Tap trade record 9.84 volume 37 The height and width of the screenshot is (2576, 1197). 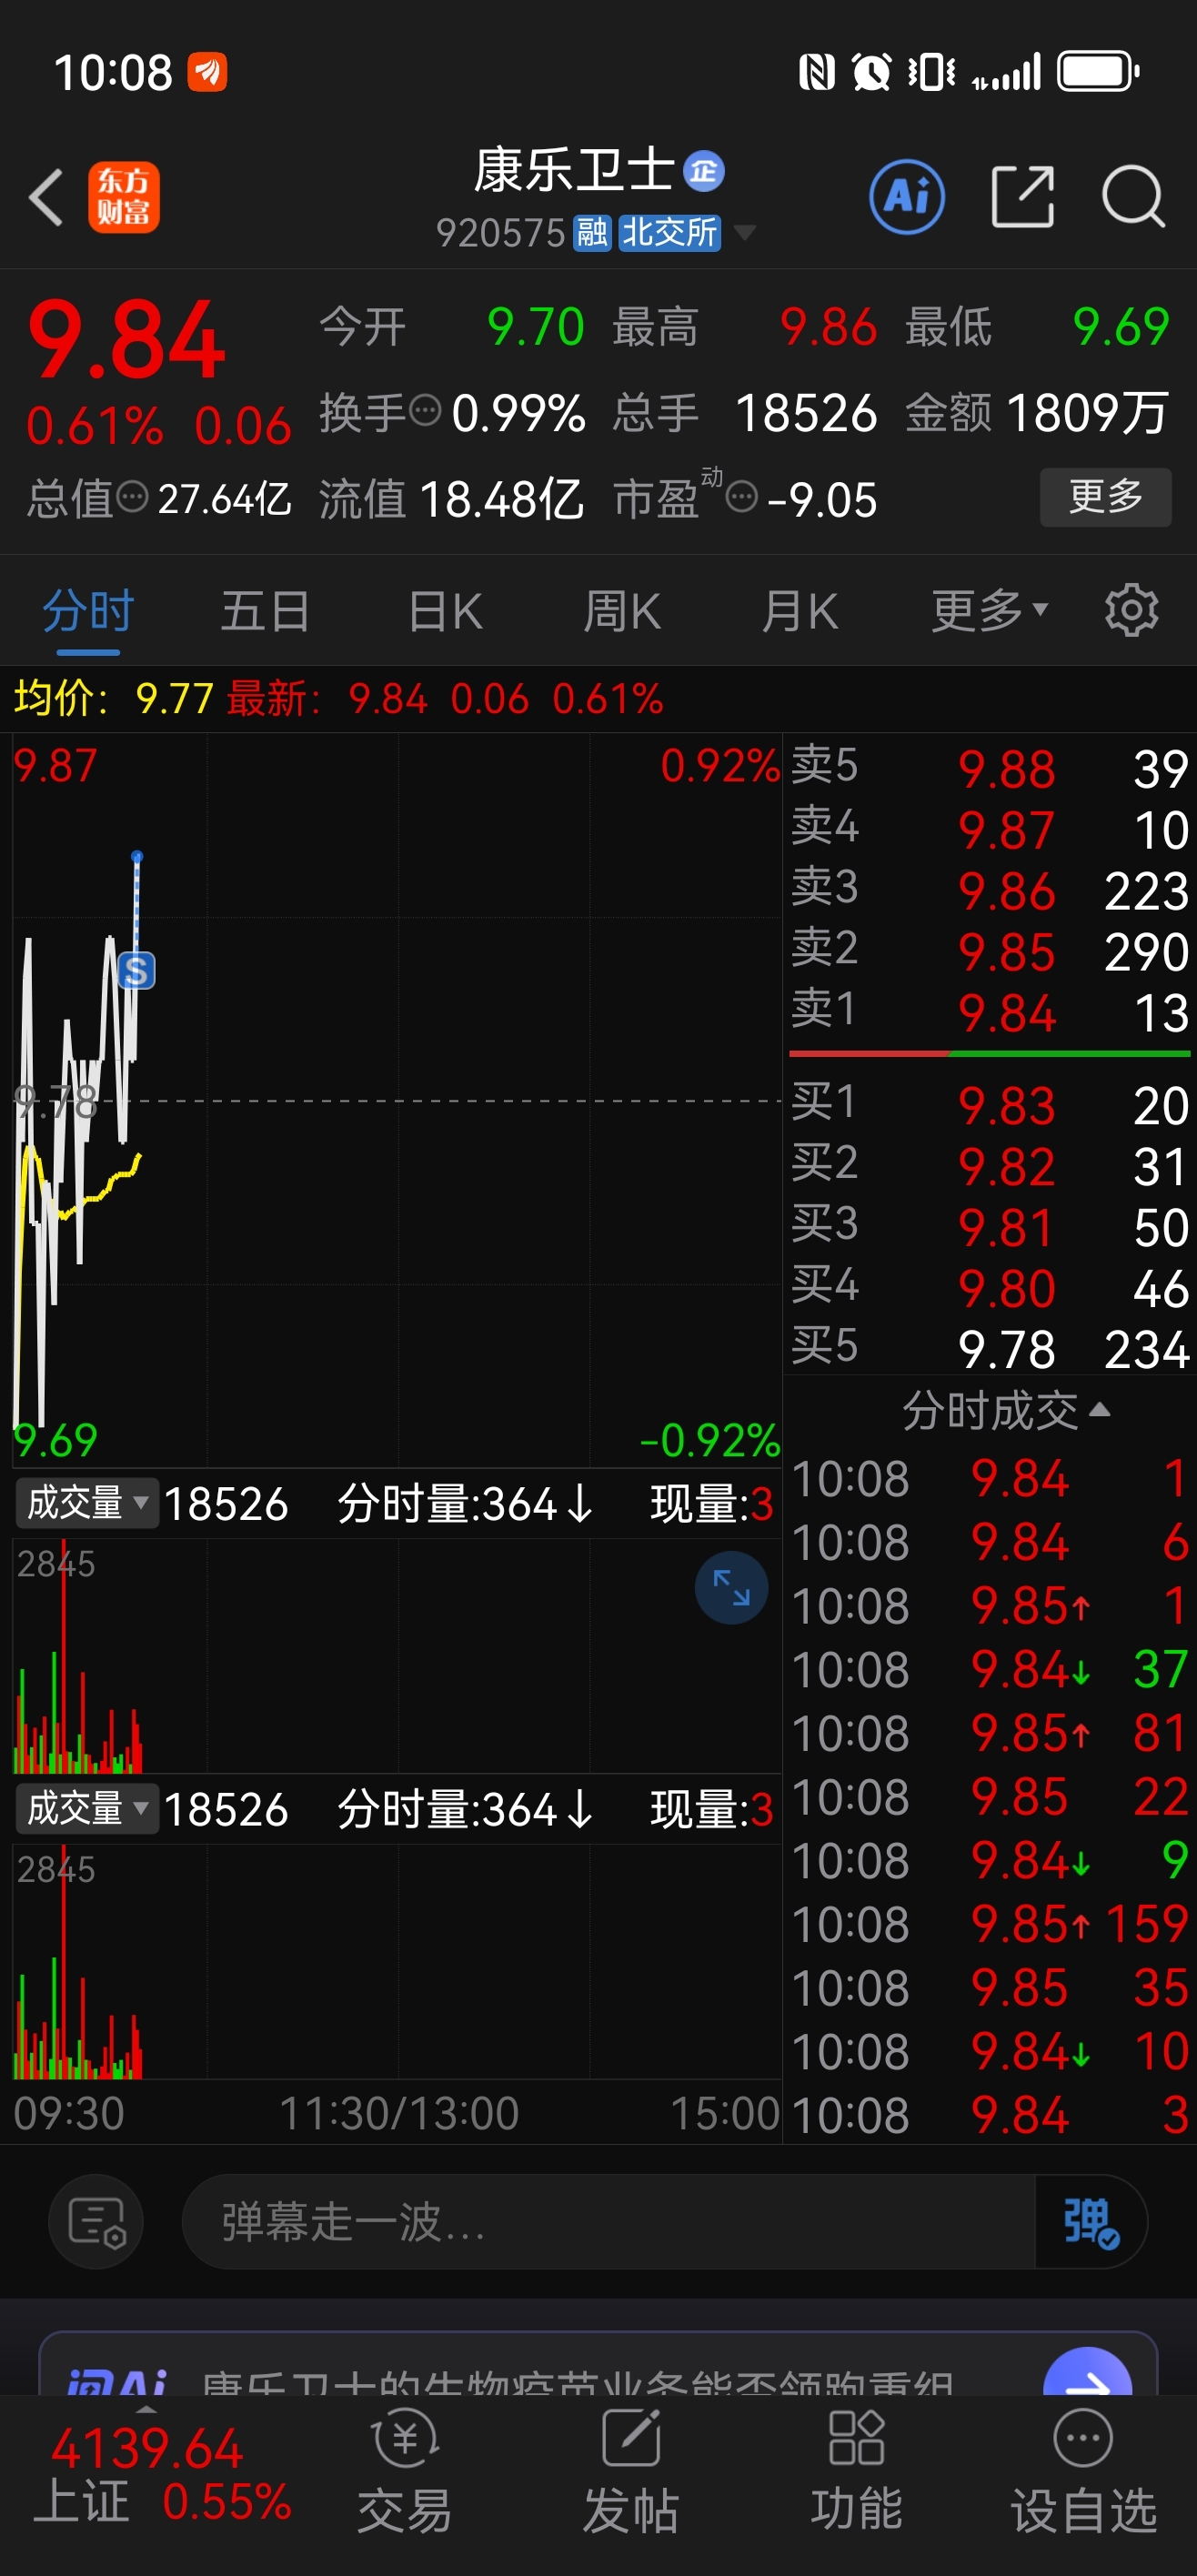tap(990, 1669)
